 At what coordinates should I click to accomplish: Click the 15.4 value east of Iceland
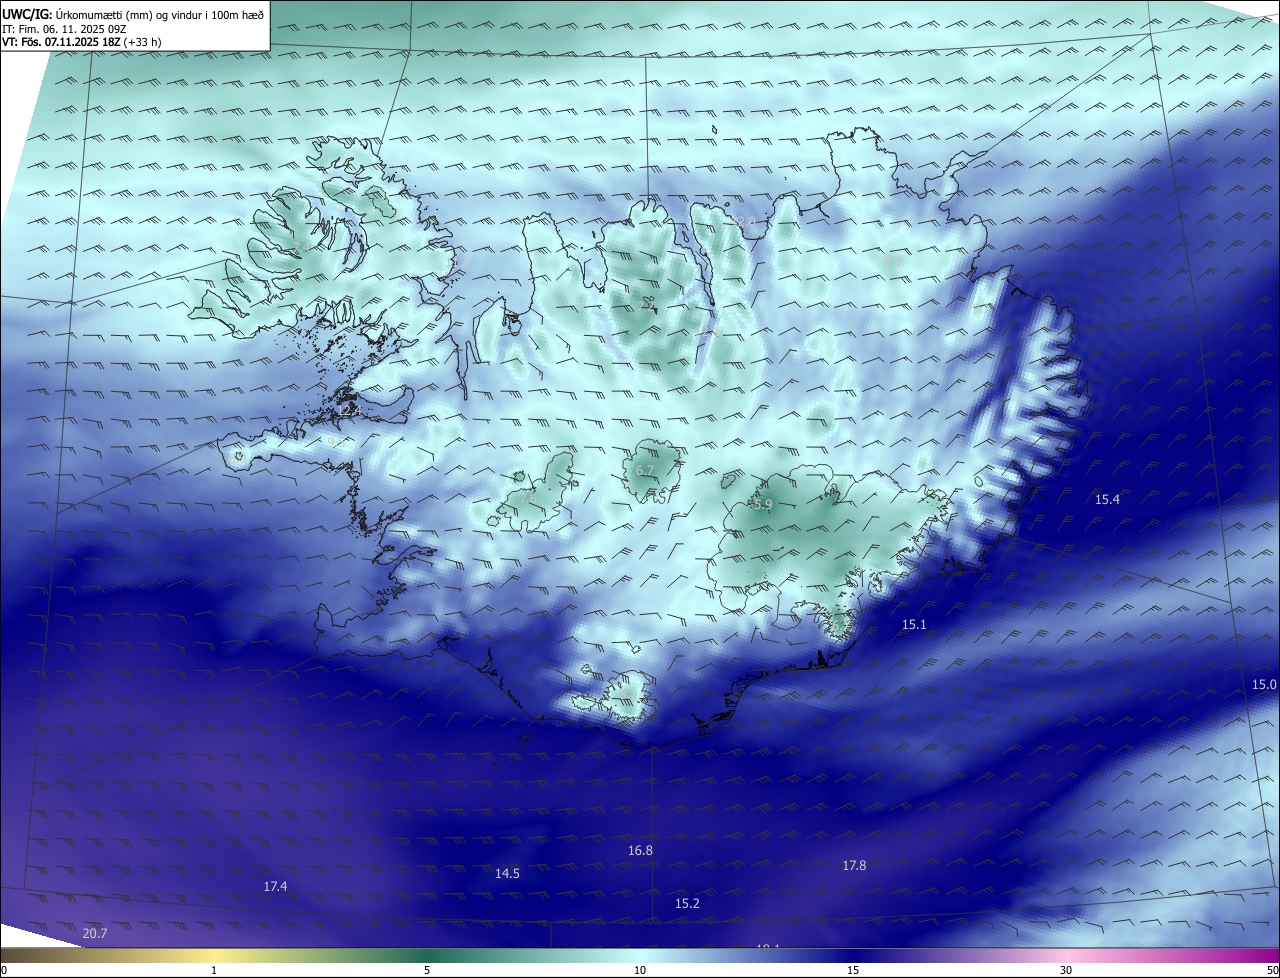[x=1107, y=499]
